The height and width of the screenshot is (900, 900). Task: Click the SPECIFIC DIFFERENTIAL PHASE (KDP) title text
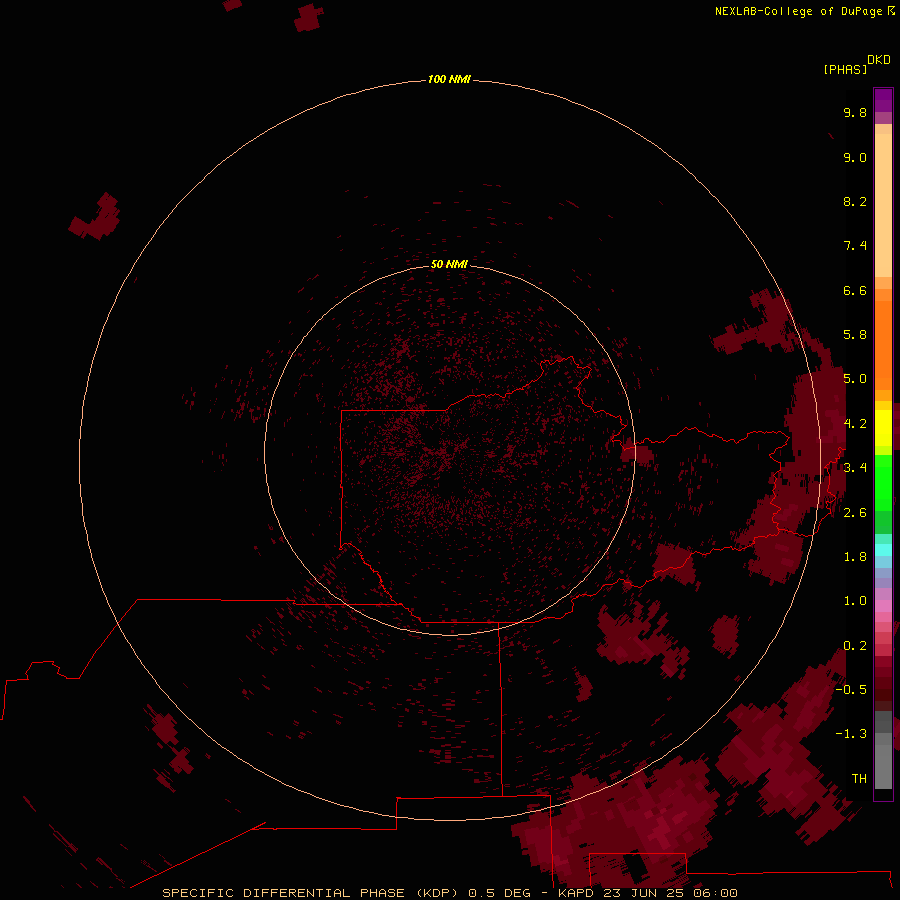tap(310, 893)
